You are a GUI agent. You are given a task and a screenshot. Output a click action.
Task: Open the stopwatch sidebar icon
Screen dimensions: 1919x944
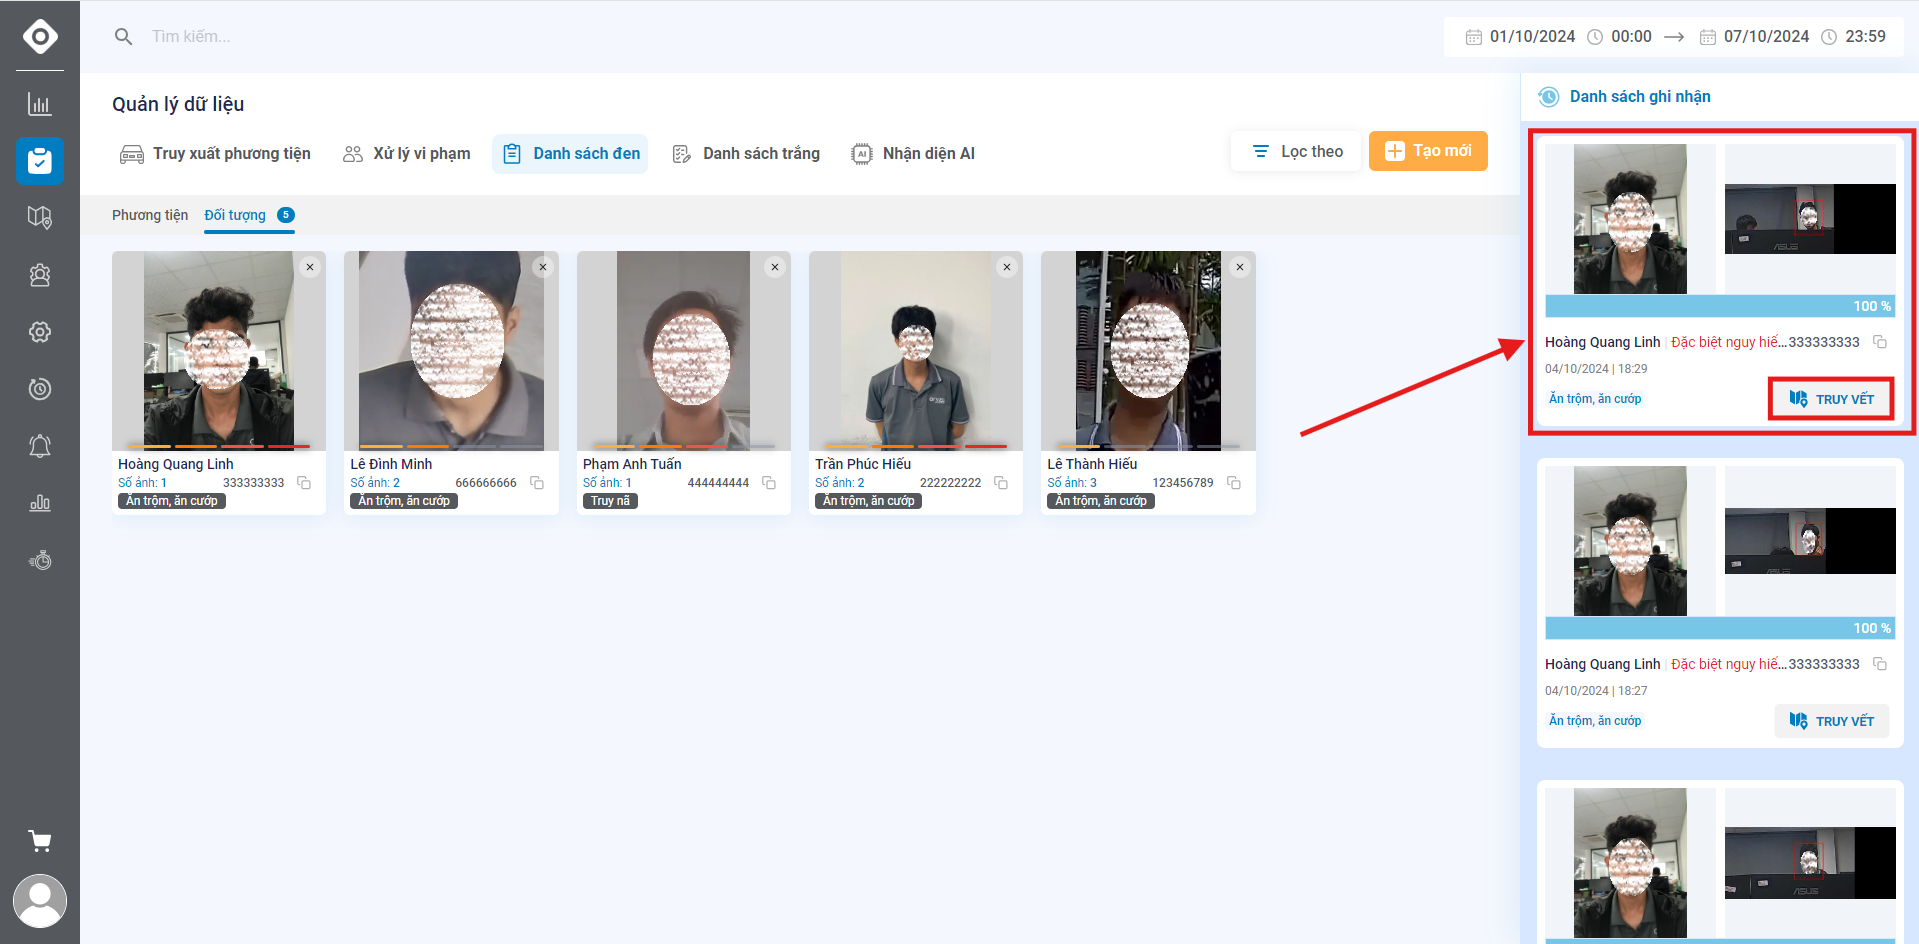point(40,560)
